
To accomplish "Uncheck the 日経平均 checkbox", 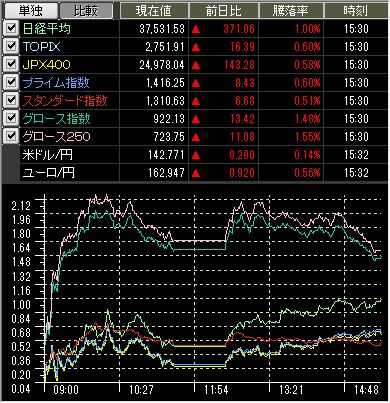I will coord(11,28).
